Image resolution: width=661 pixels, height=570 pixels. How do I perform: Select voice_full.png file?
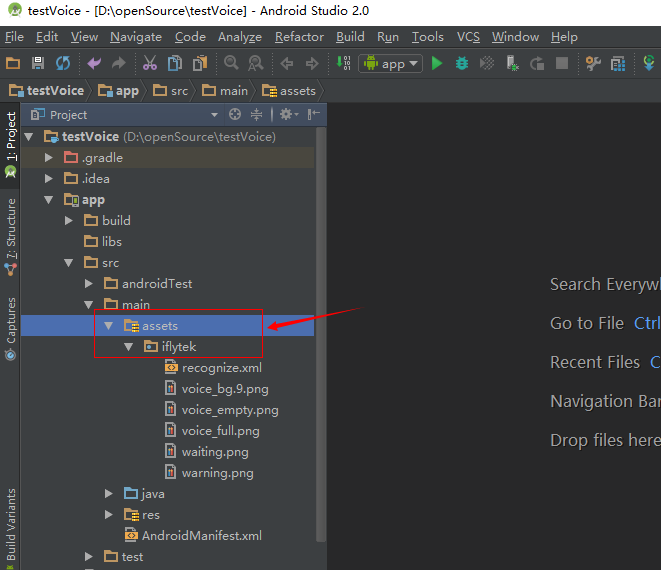click(x=212, y=431)
